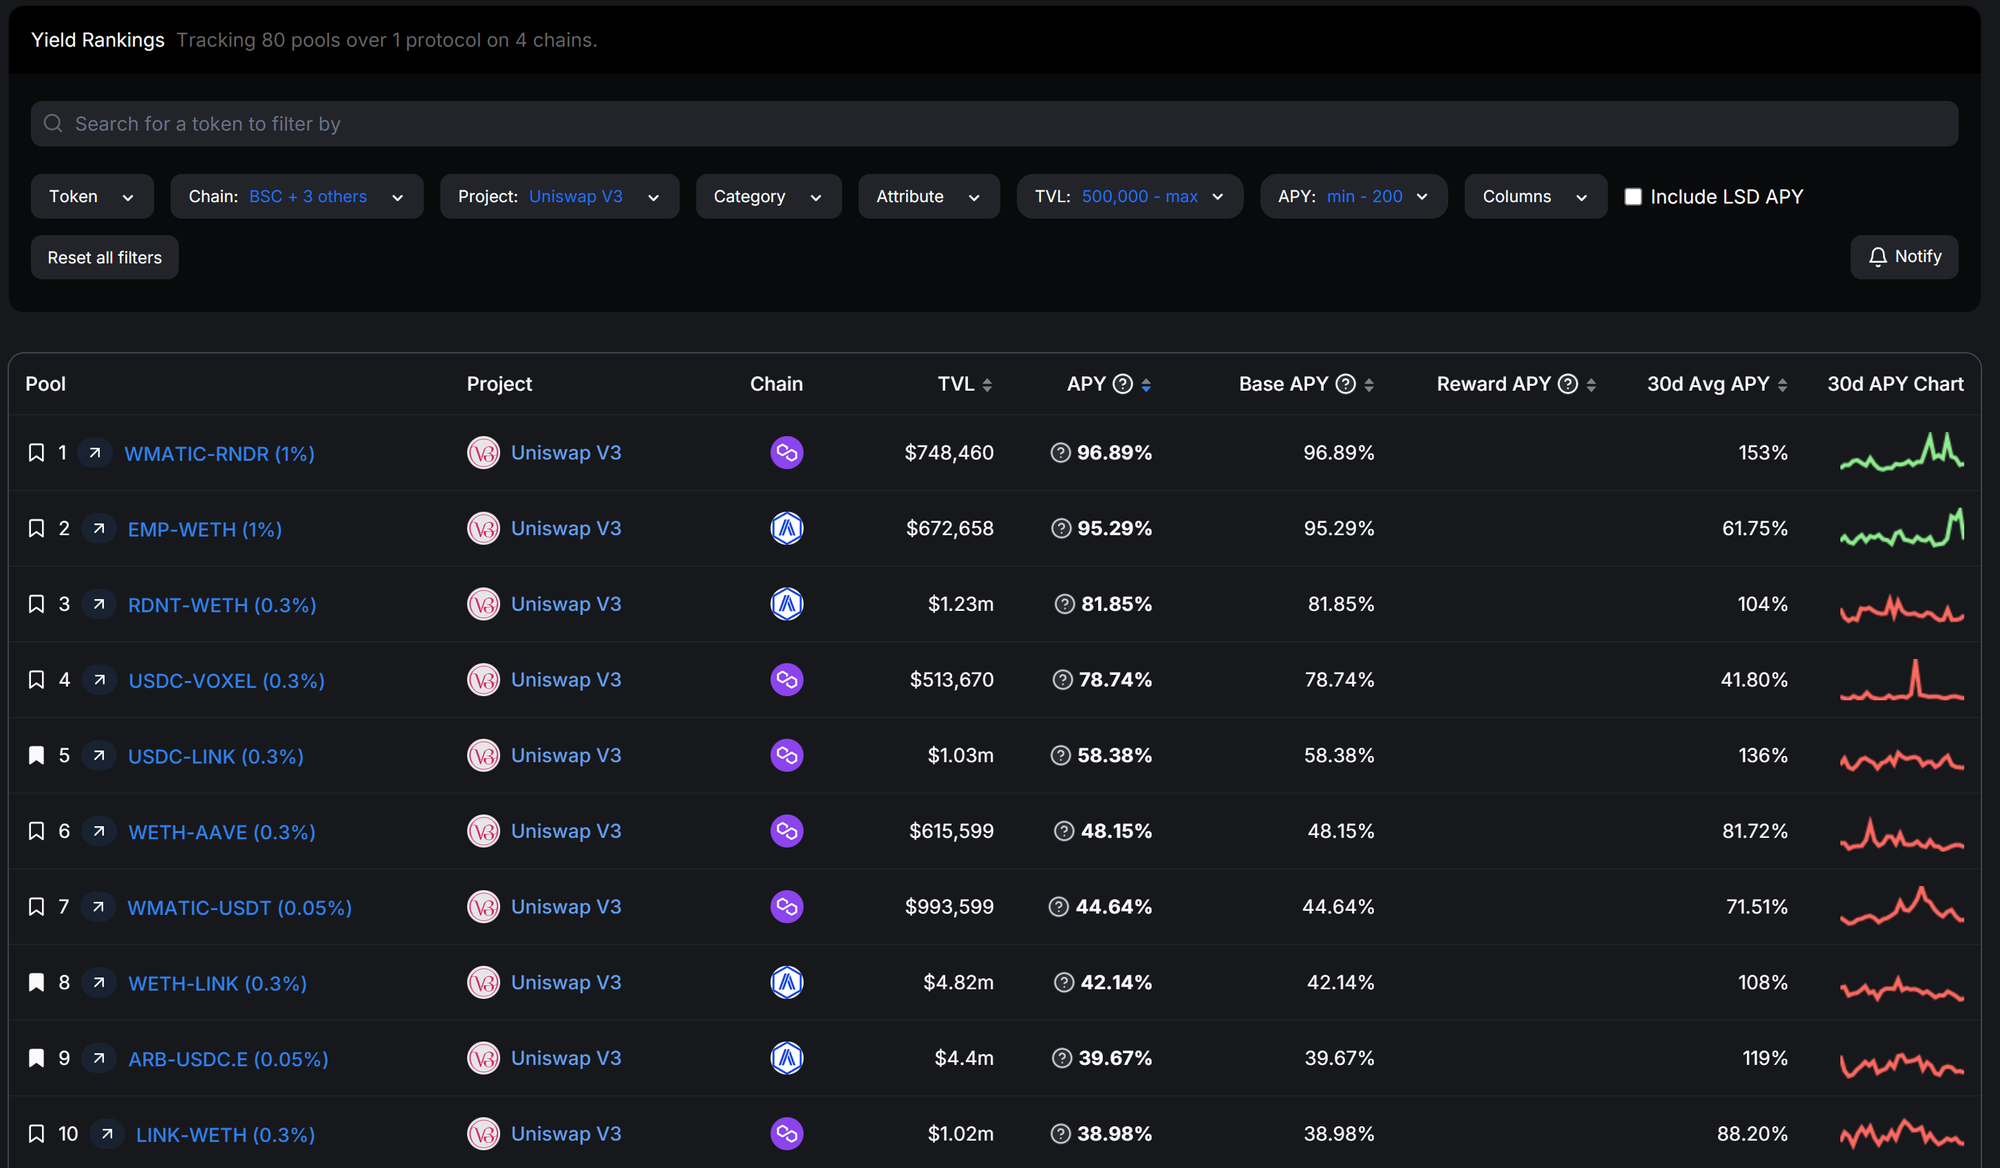Click the Reward APY help icon
The width and height of the screenshot is (2000, 1168).
pos(1568,384)
